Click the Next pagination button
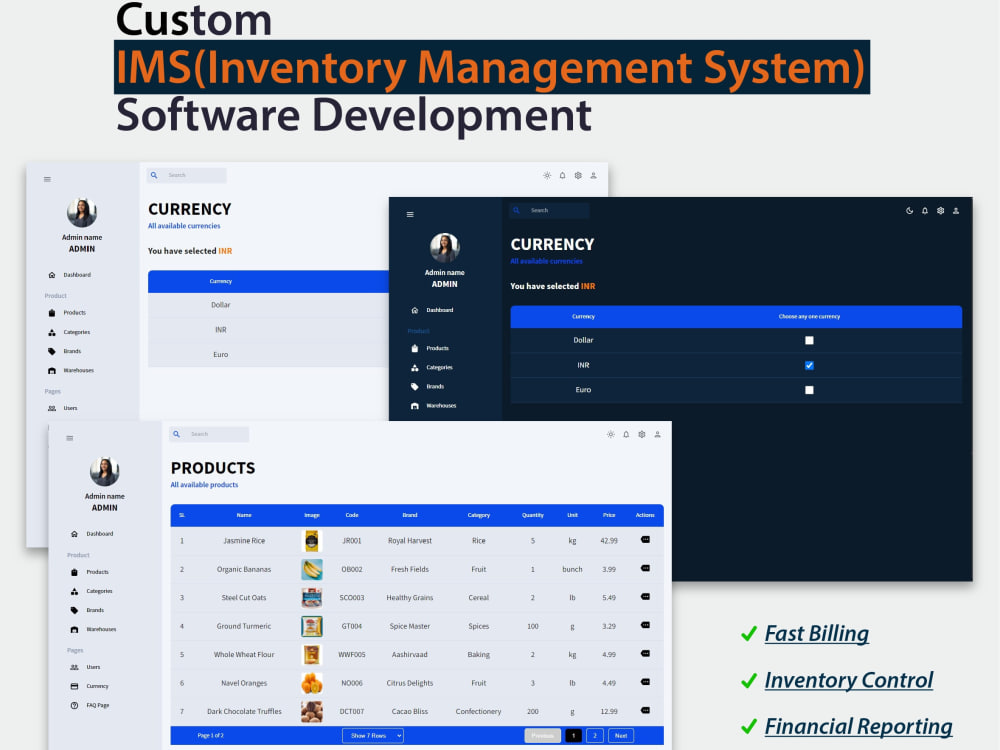This screenshot has width=1000, height=750. [x=621, y=735]
